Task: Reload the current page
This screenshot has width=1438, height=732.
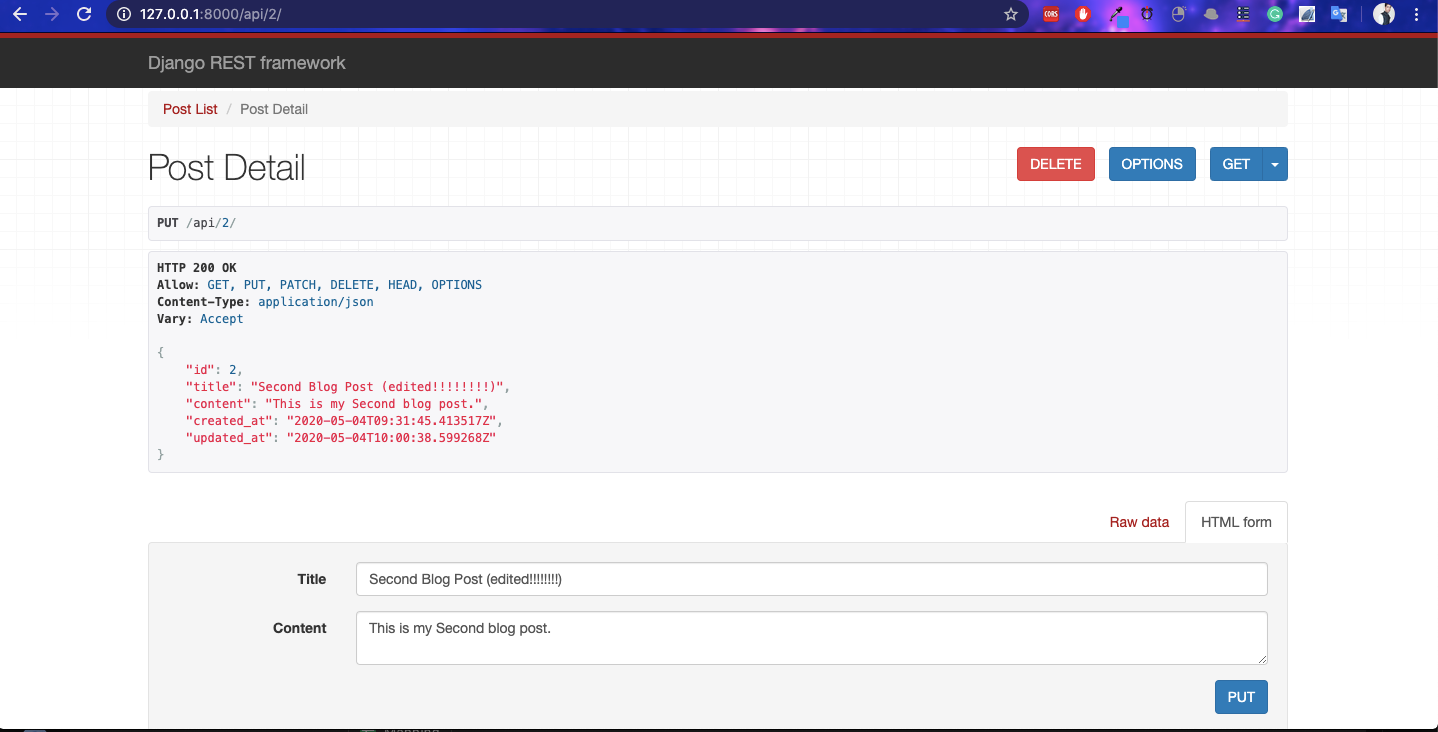Action: point(84,14)
